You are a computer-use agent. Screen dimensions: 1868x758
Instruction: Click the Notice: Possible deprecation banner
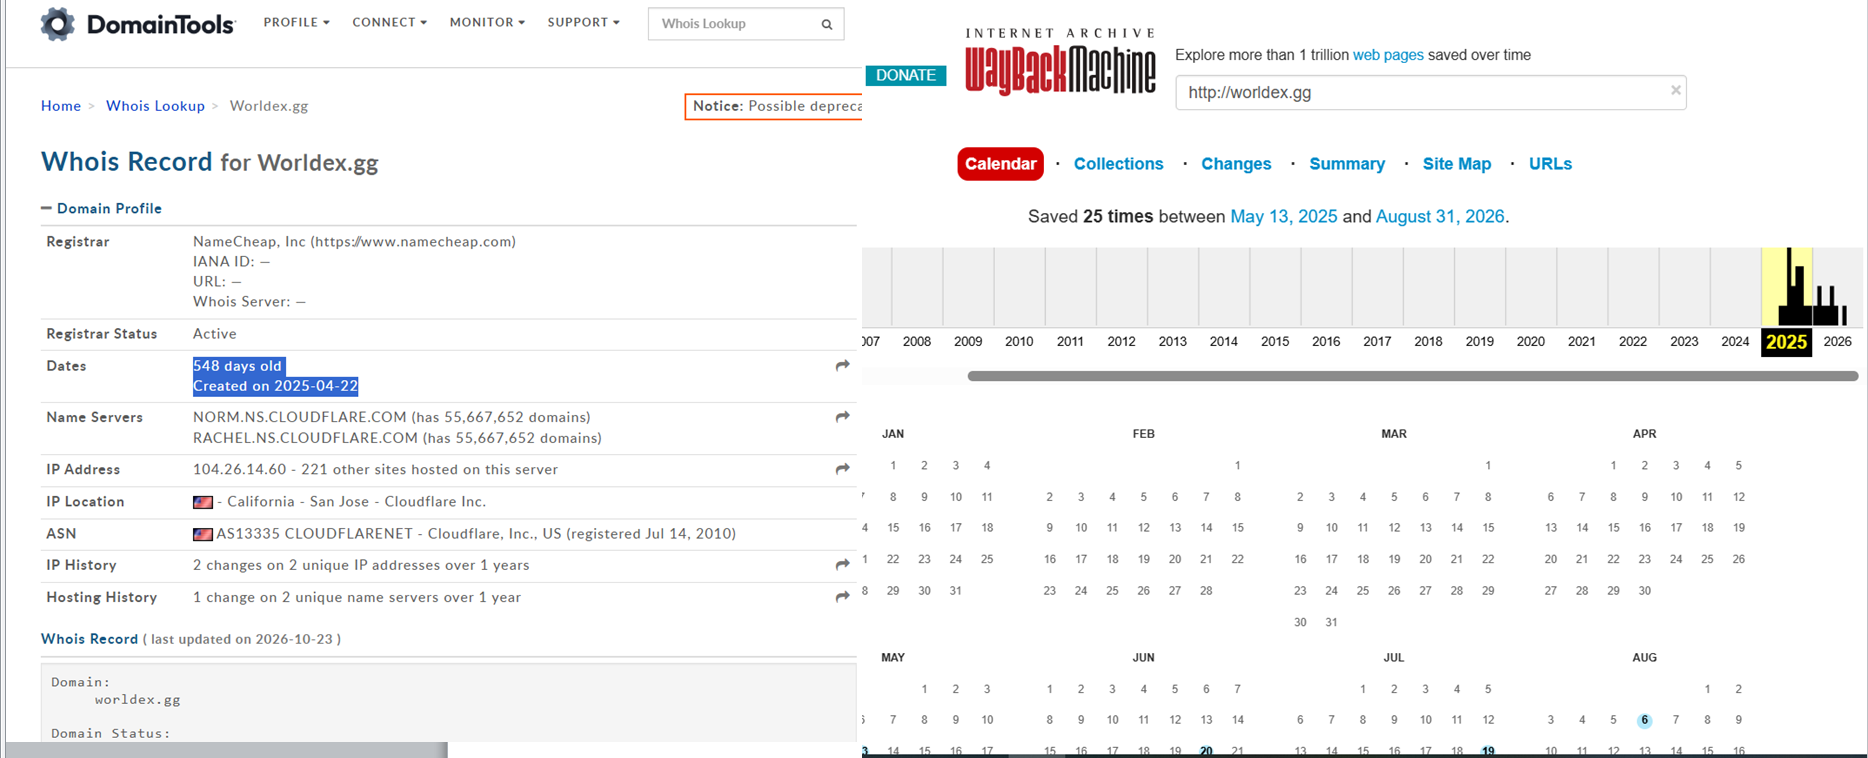[773, 106]
